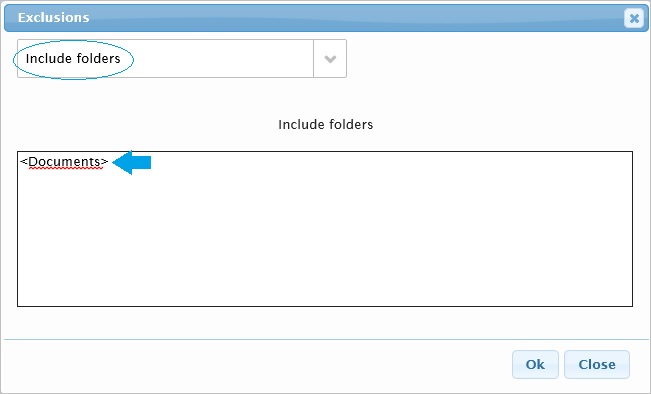The image size is (651, 394).
Task: Click the horizontal separator line above the buttons
Action: (326, 340)
